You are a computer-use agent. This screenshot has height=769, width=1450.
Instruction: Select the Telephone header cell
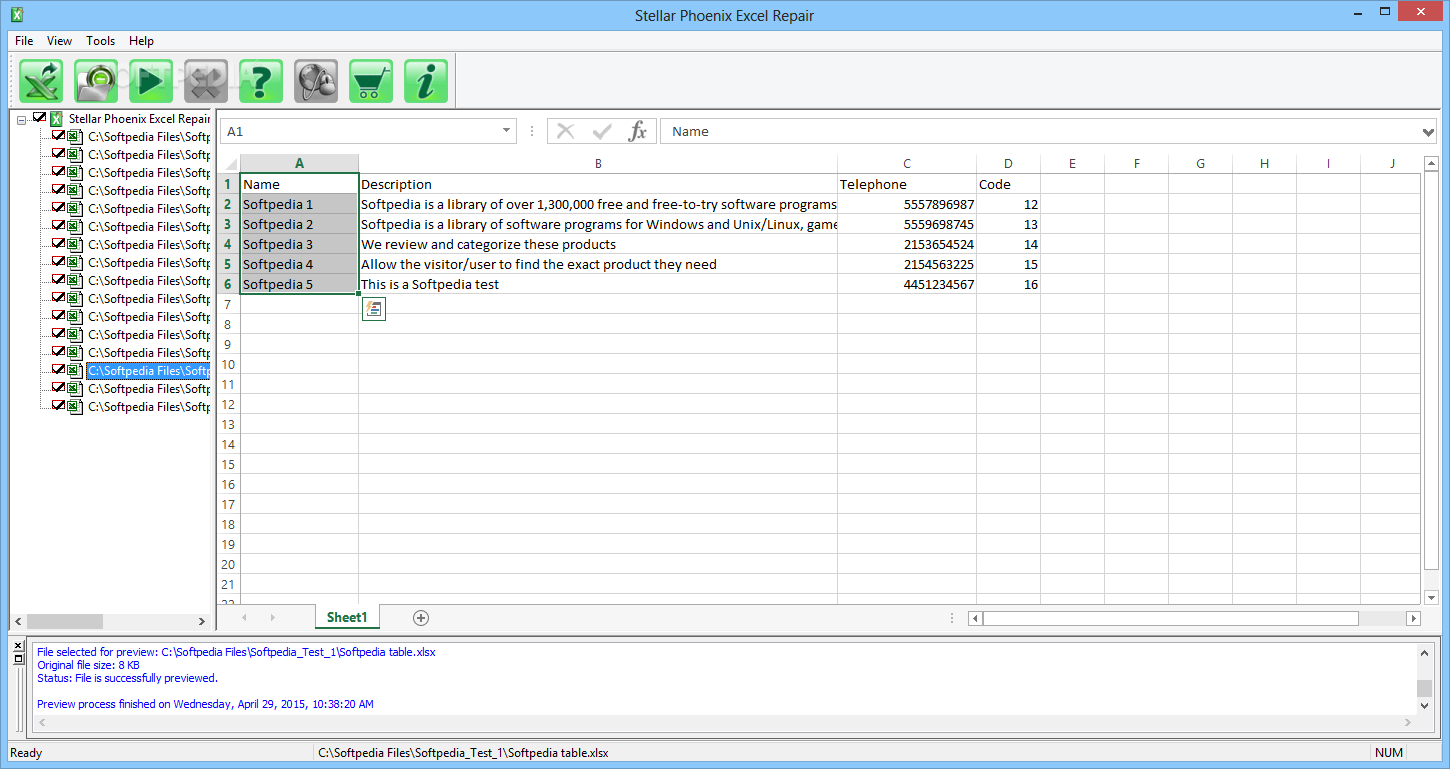tap(907, 184)
